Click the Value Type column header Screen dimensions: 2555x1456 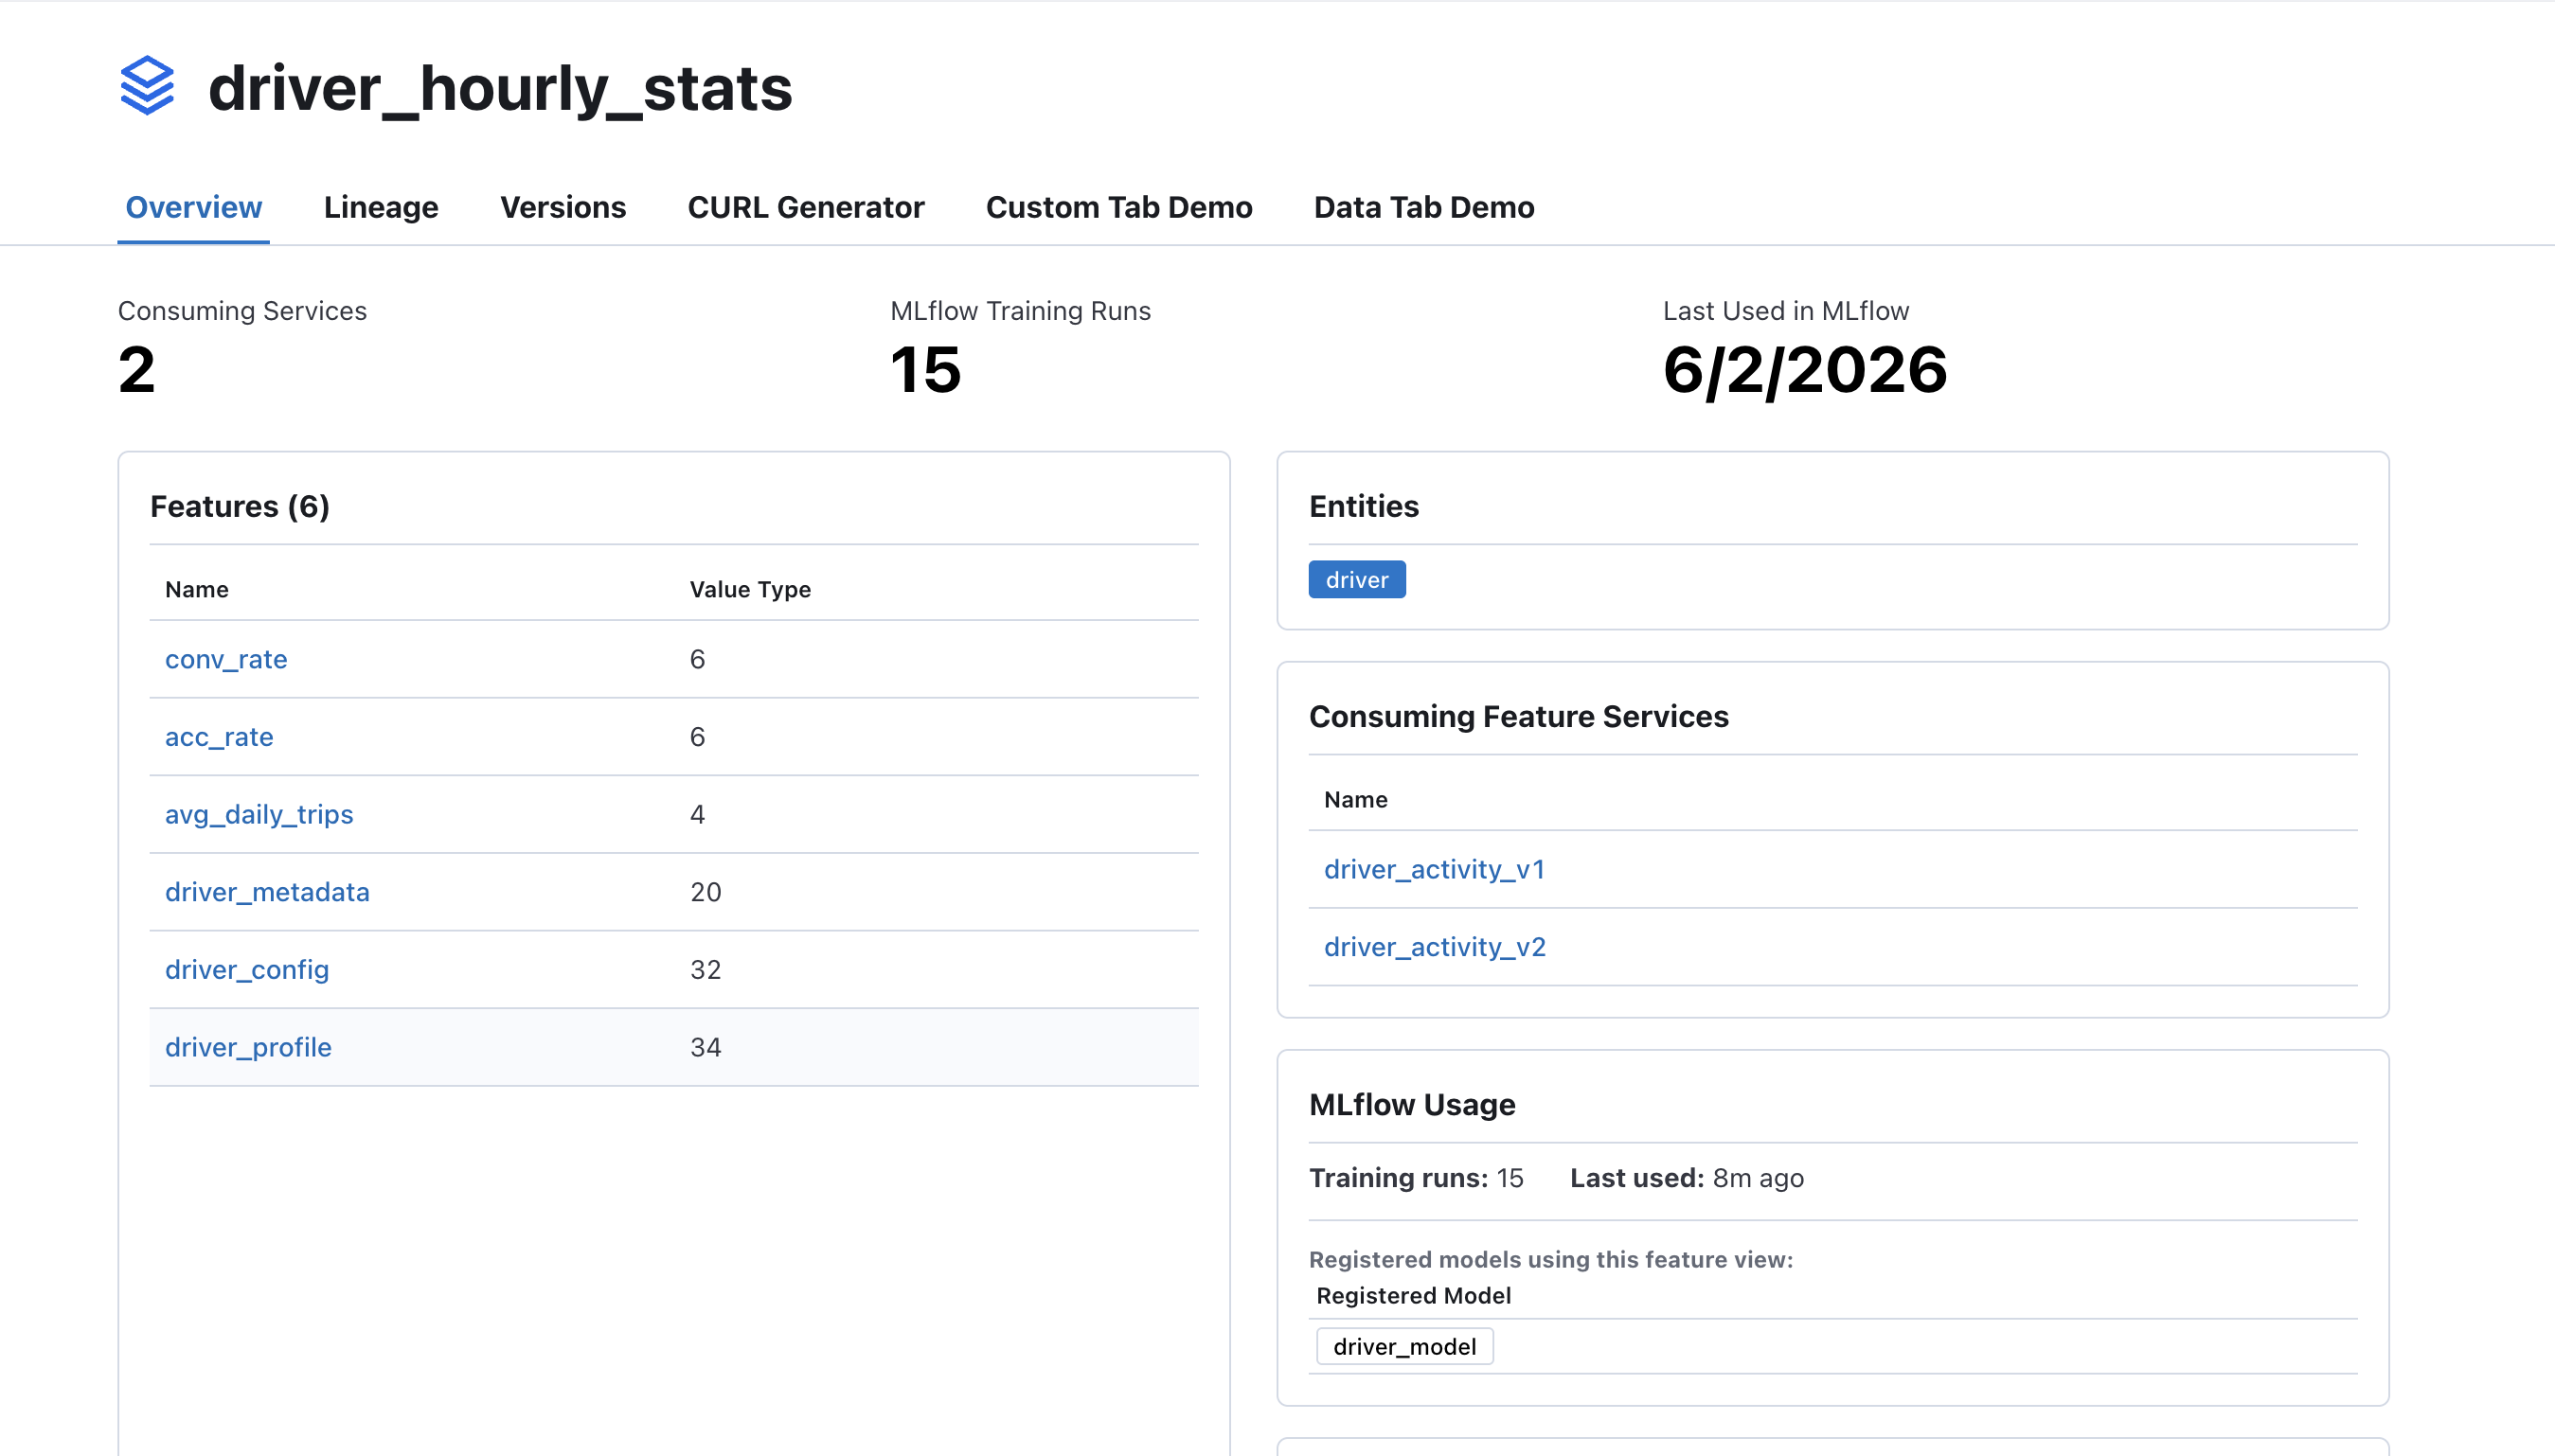click(750, 589)
